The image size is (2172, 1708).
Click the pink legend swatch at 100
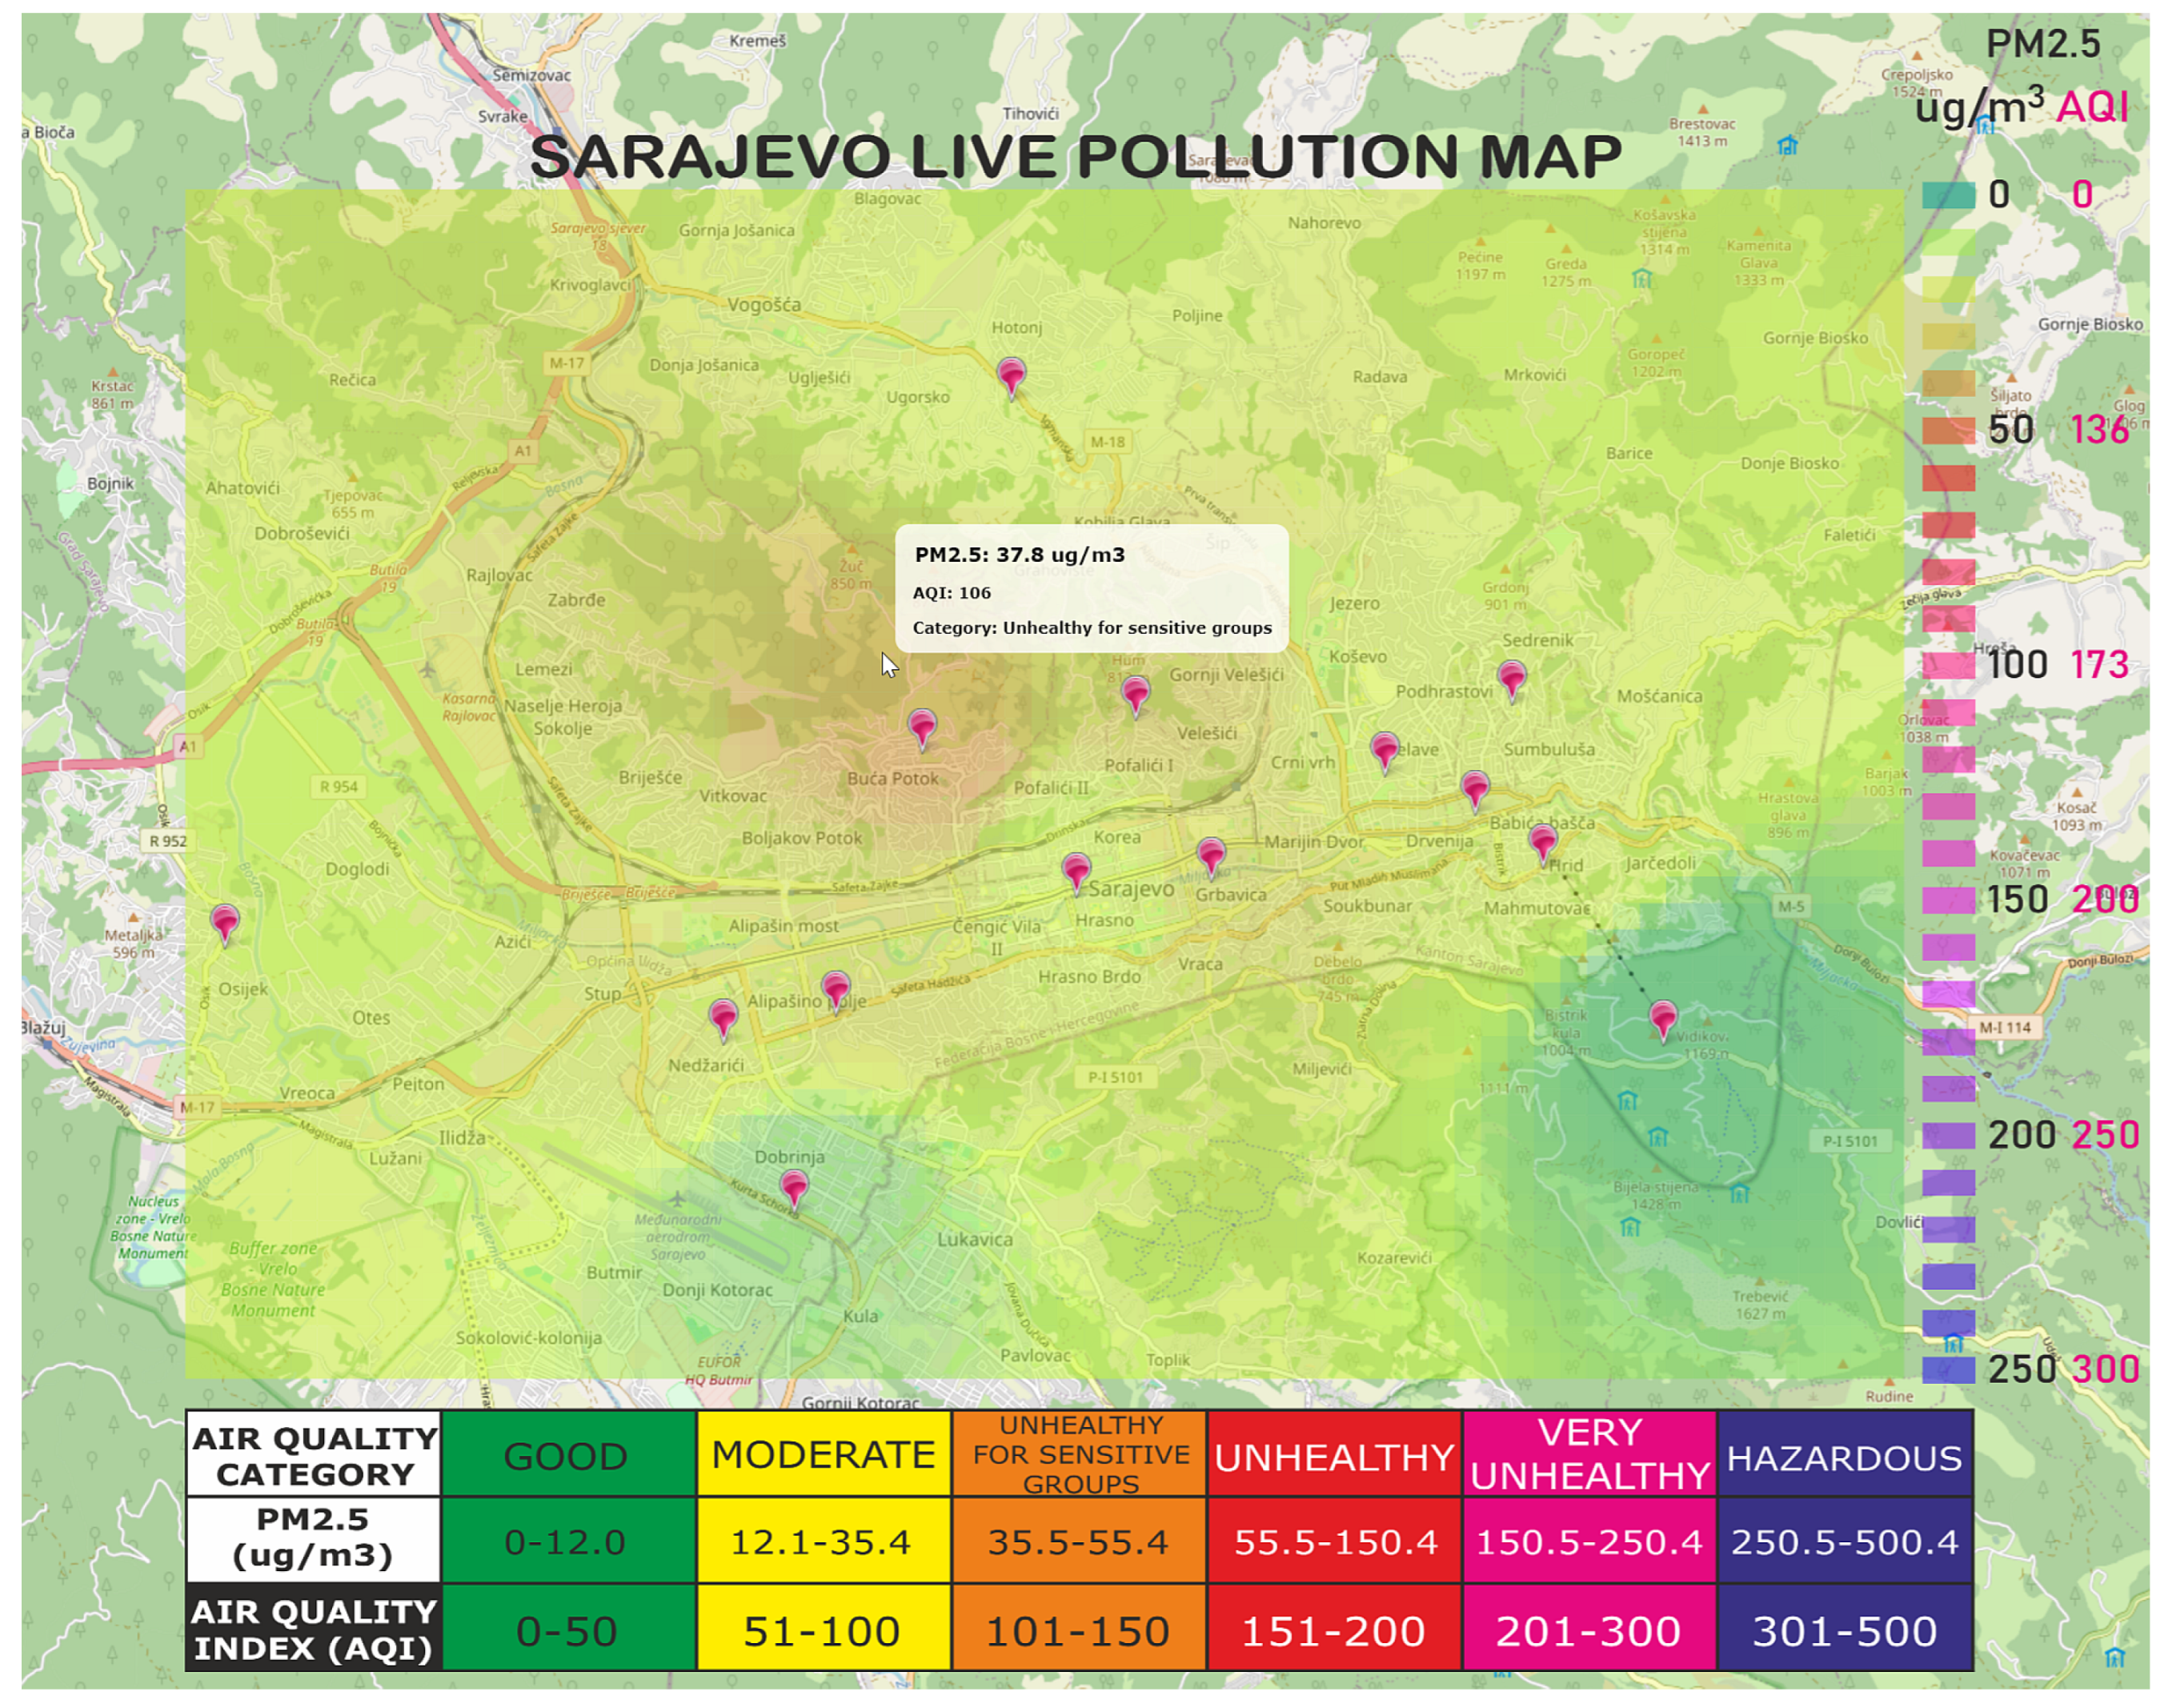pyautogui.click(x=1948, y=665)
